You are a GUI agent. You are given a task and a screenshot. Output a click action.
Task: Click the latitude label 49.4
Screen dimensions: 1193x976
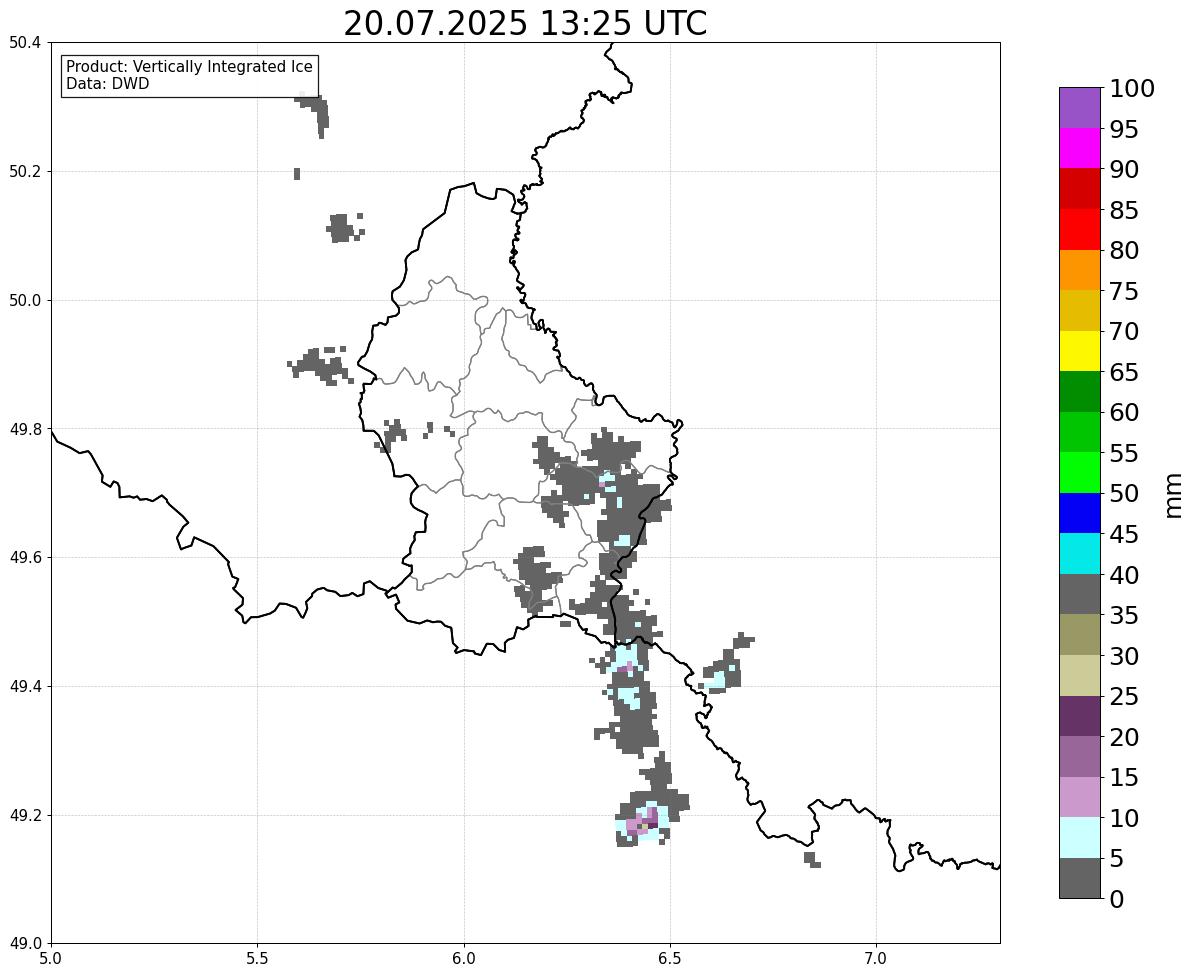coord(24,687)
